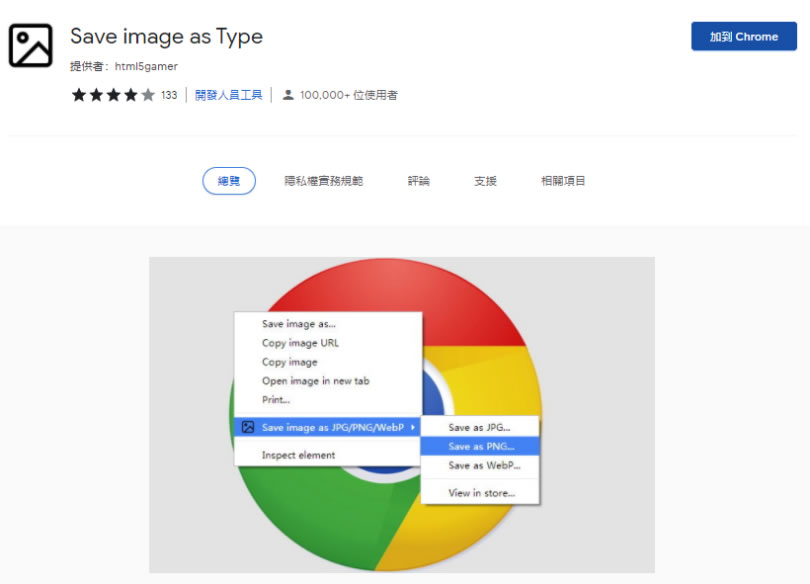Expand the Save image as JPG/PNG/WebP submenu arrow
Image resolution: width=810 pixels, height=584 pixels.
(413, 427)
